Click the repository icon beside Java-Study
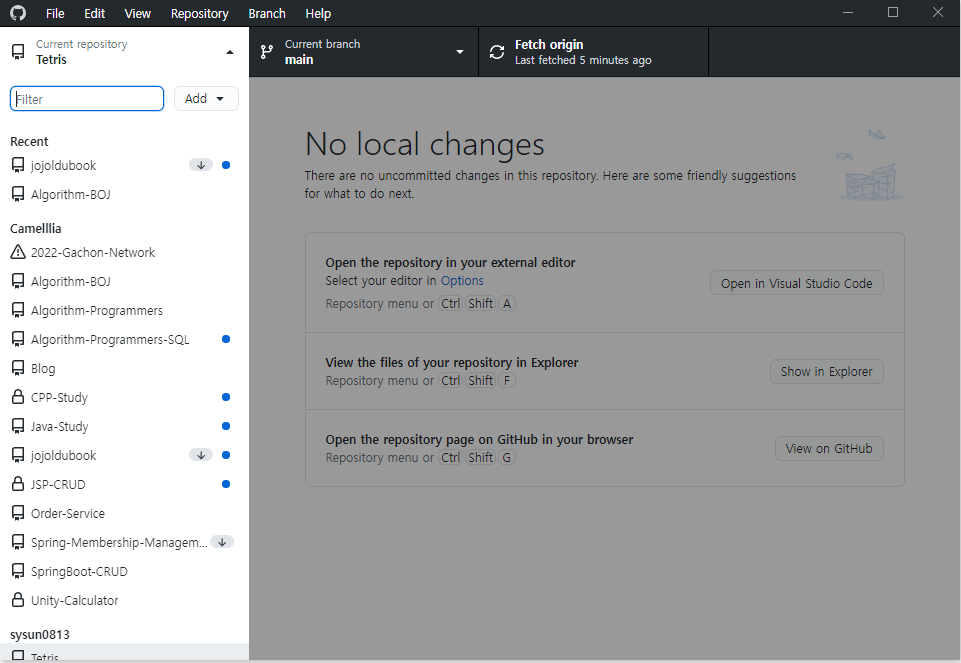This screenshot has width=961, height=663. pos(18,426)
